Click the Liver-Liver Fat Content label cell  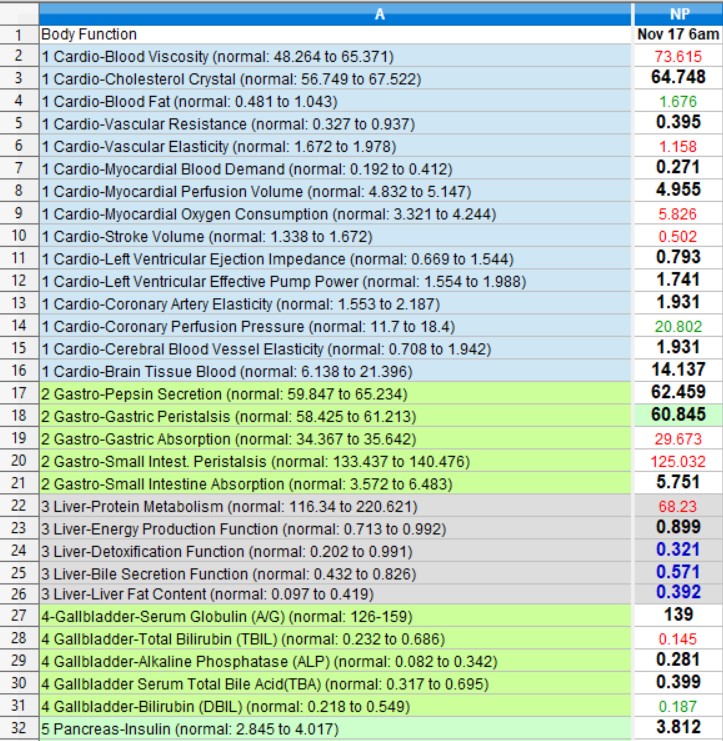335,596
